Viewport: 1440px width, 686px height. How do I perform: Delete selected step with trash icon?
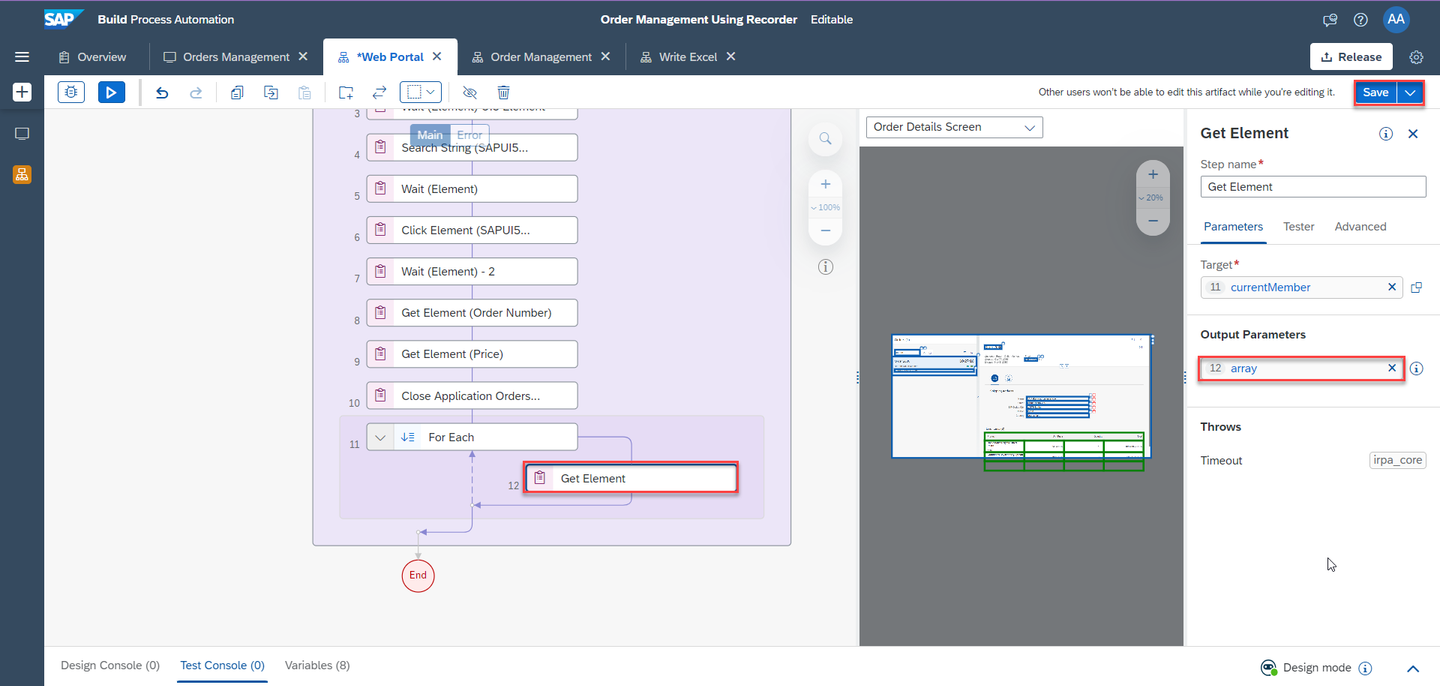click(x=504, y=92)
